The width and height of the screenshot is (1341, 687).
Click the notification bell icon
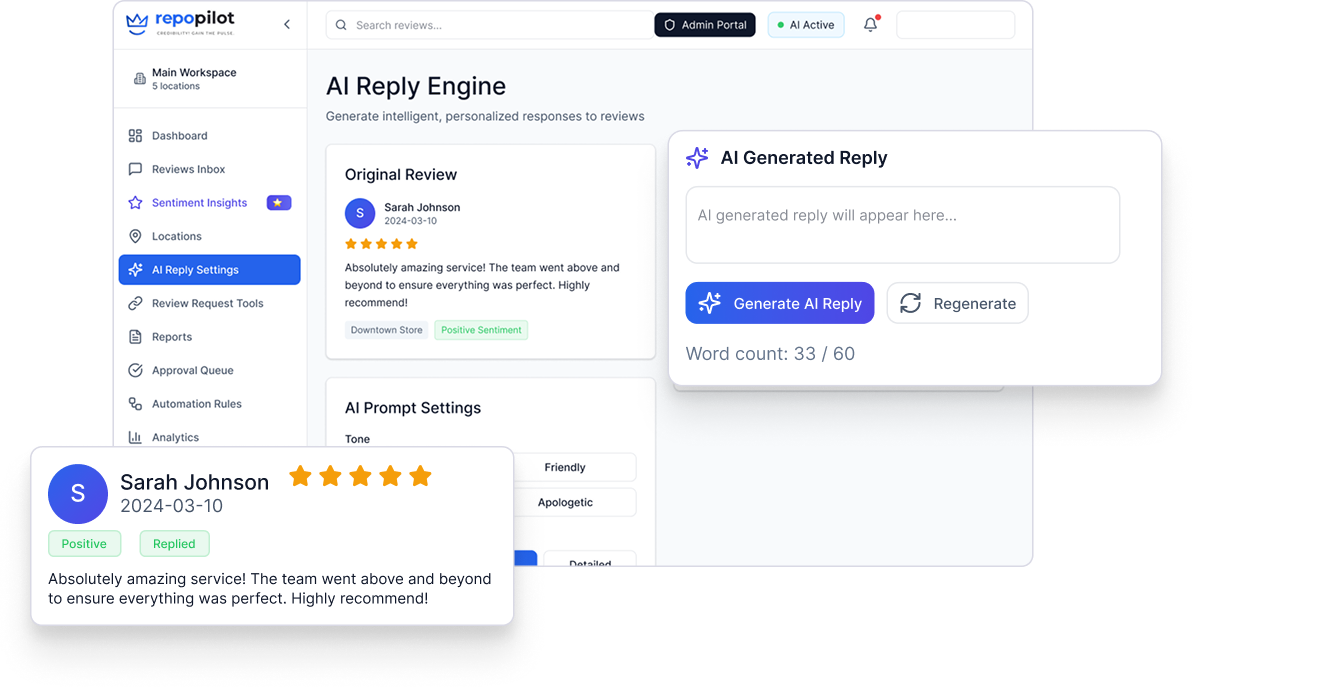pyautogui.click(x=869, y=24)
